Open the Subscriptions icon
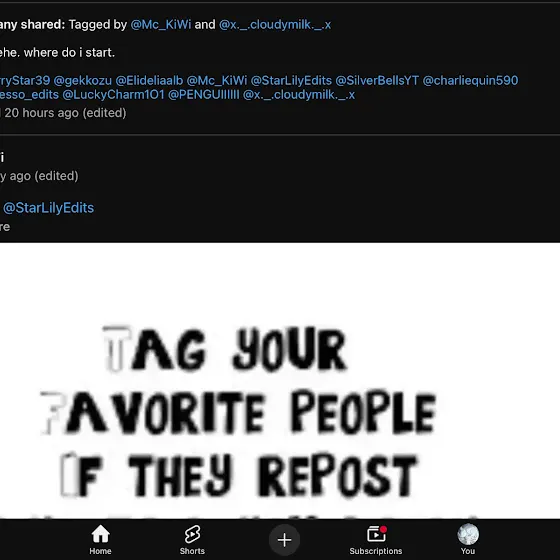 click(376, 534)
